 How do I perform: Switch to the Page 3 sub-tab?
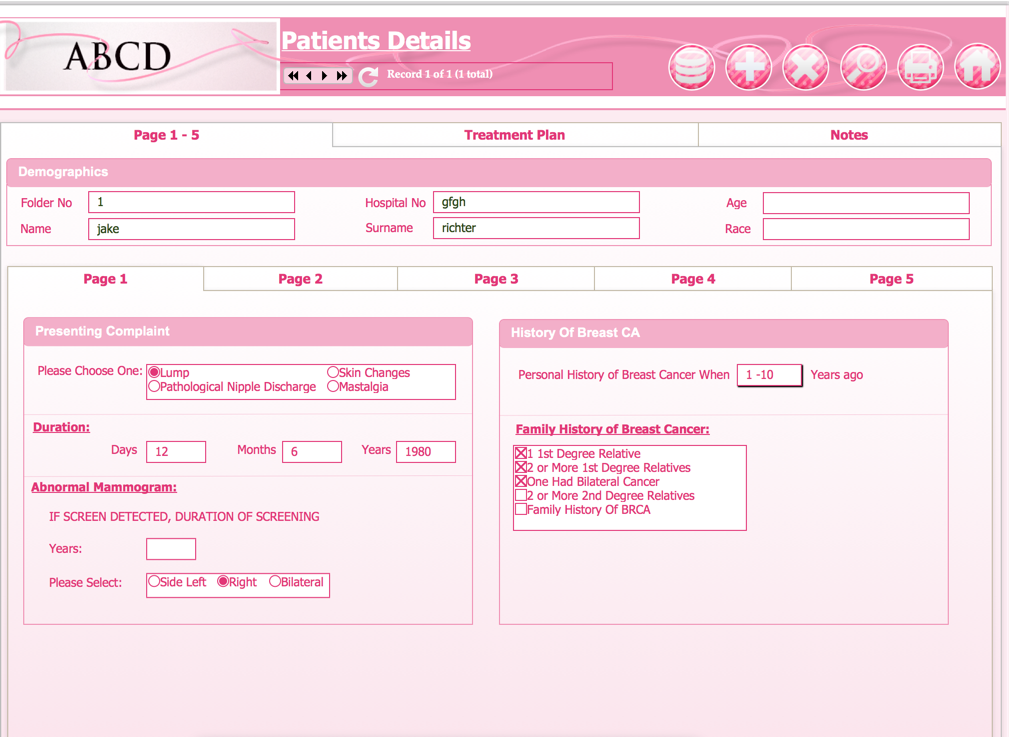click(496, 279)
